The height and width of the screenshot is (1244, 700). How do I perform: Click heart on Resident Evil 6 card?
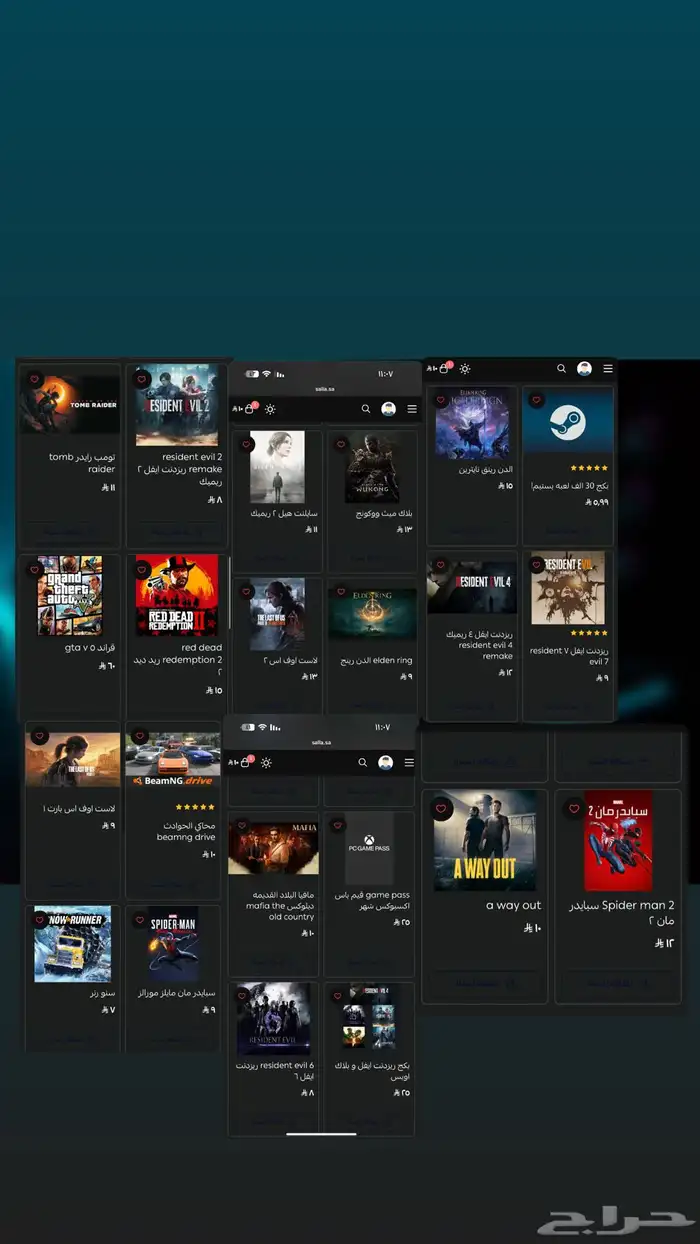point(244,996)
